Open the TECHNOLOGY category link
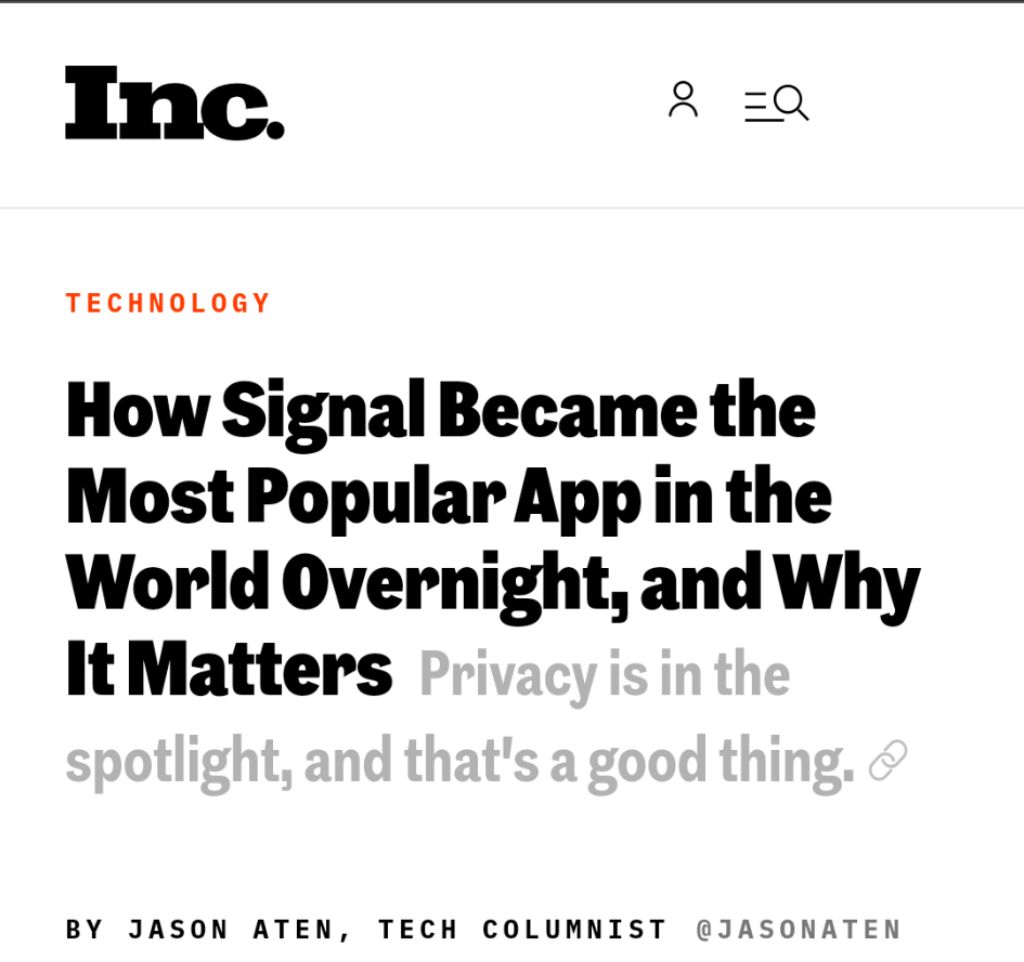Image resolution: width=1024 pixels, height=962 pixels. point(168,303)
